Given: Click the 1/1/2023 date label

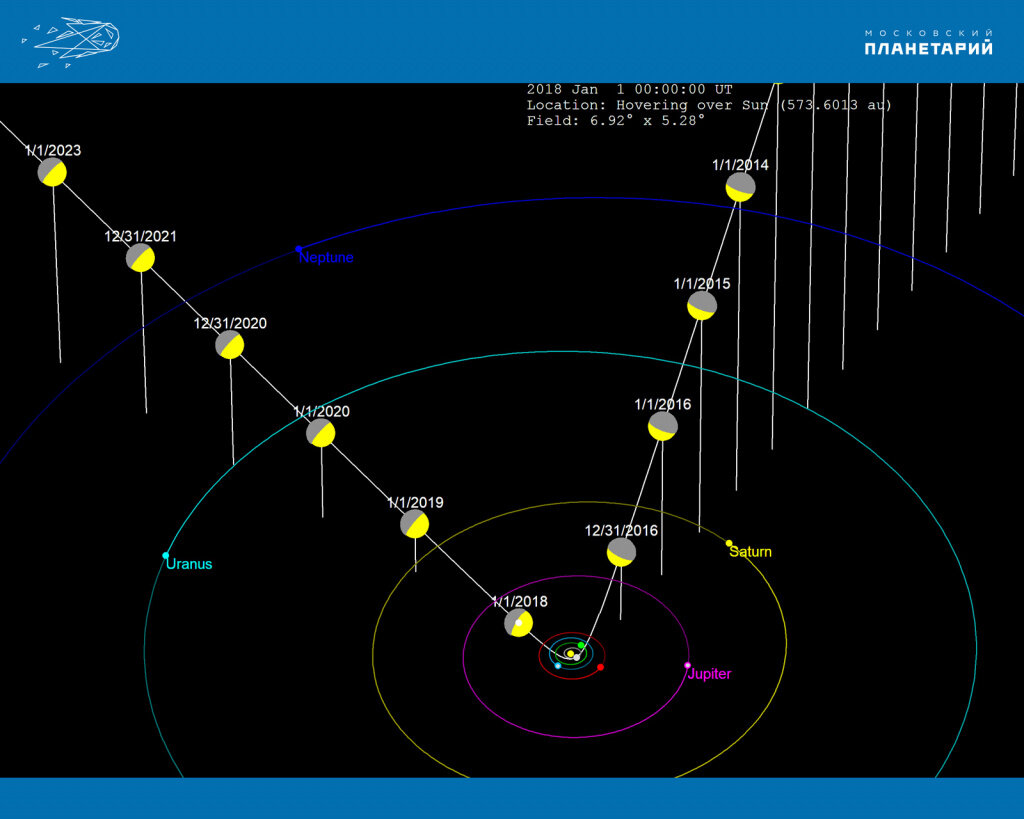Looking at the screenshot, I should [53, 150].
